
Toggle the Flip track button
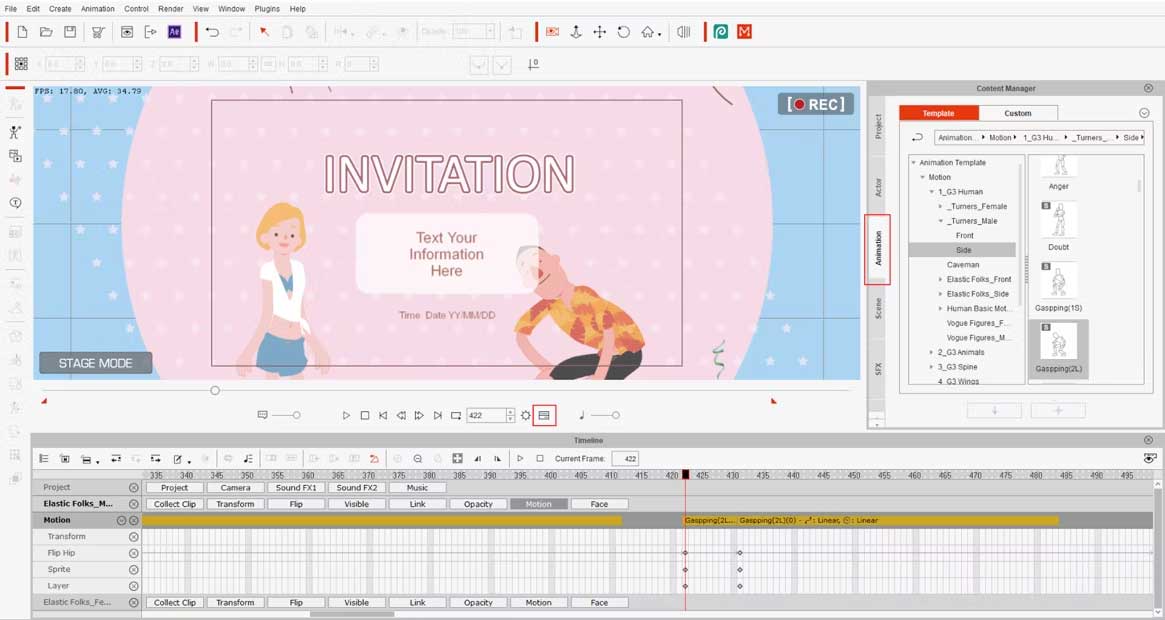point(296,503)
